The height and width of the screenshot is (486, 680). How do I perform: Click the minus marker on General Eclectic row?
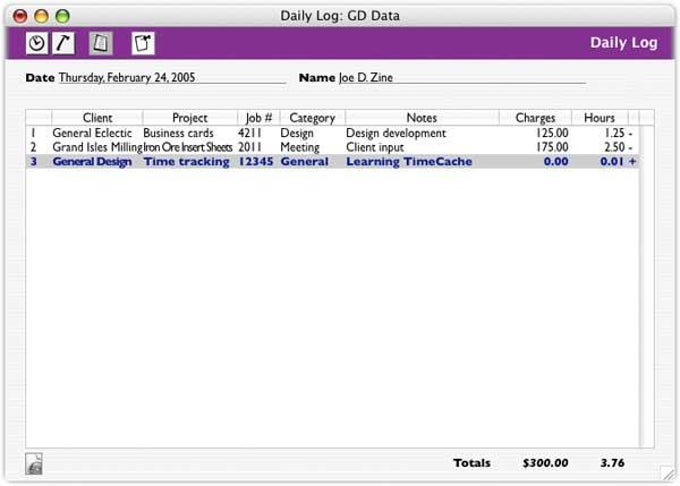(x=631, y=134)
